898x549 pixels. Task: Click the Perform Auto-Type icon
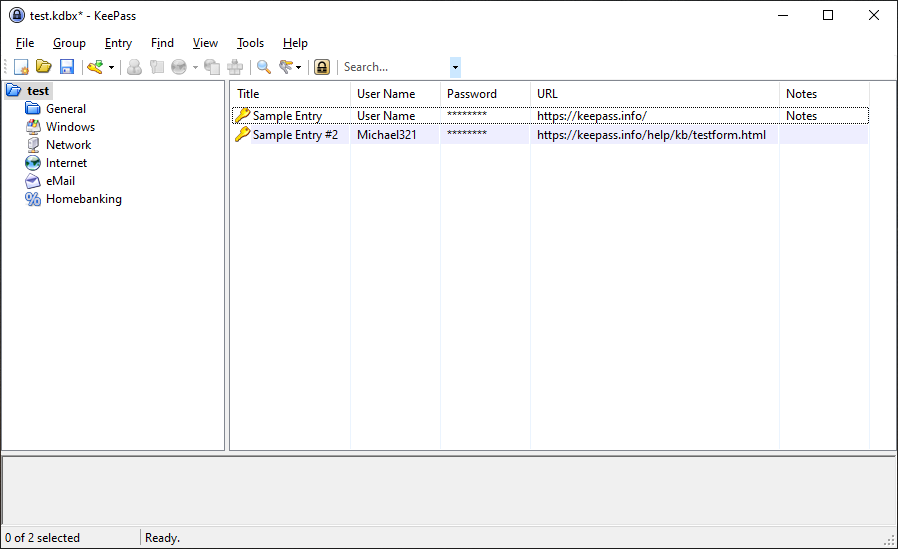235,67
